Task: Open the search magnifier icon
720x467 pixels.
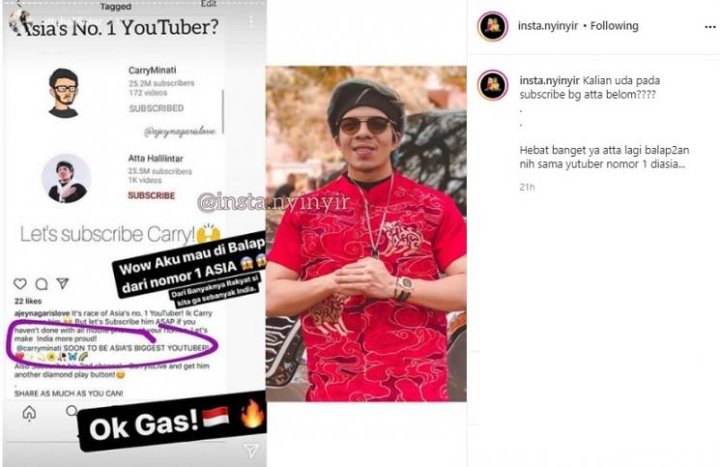Action: tap(72, 411)
